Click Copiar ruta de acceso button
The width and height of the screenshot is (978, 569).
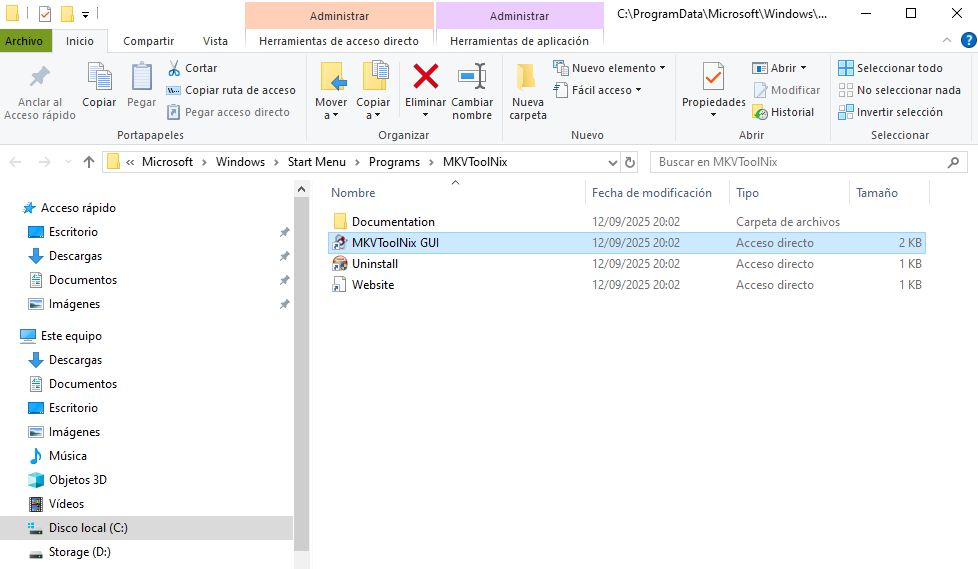(x=231, y=90)
